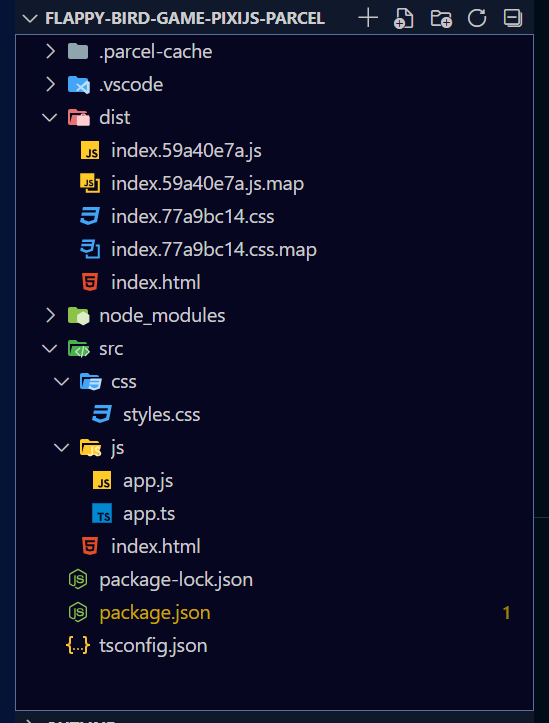This screenshot has width=549, height=723.
Task: Click the js folder icon
Action: (90, 448)
